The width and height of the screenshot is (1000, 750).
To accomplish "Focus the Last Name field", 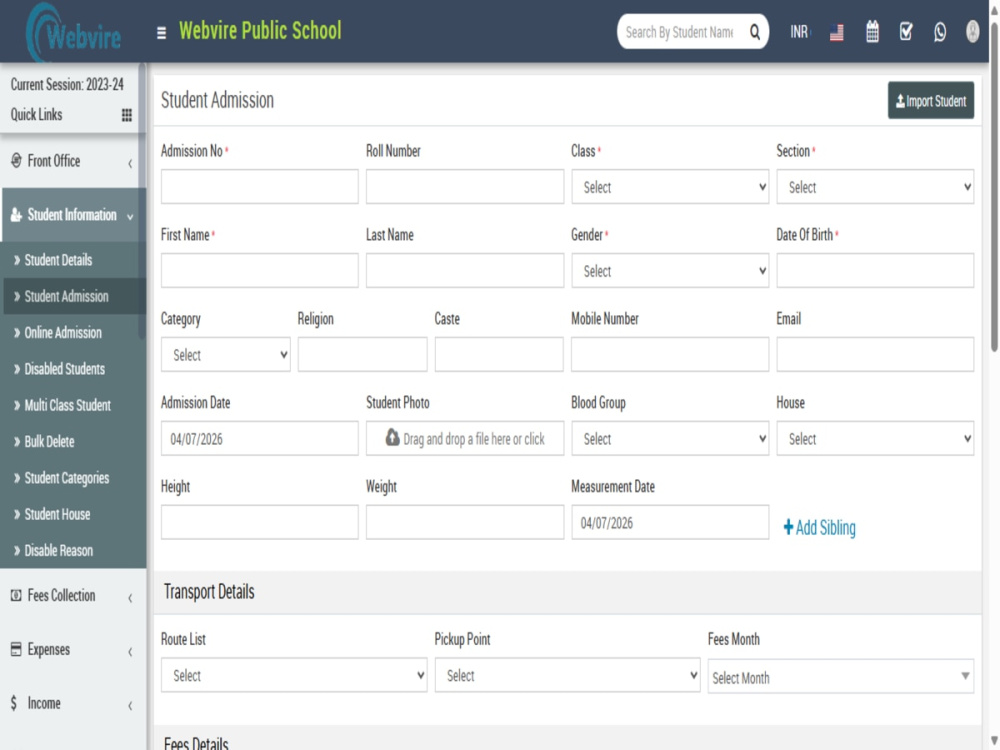I will point(464,271).
